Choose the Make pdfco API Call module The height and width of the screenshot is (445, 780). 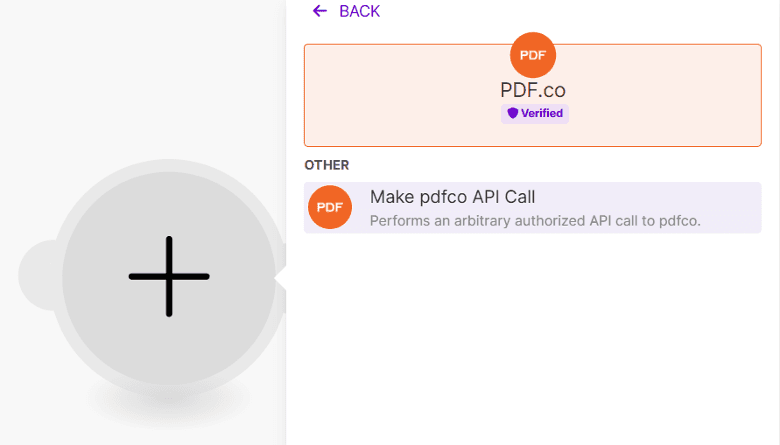[x=452, y=197]
